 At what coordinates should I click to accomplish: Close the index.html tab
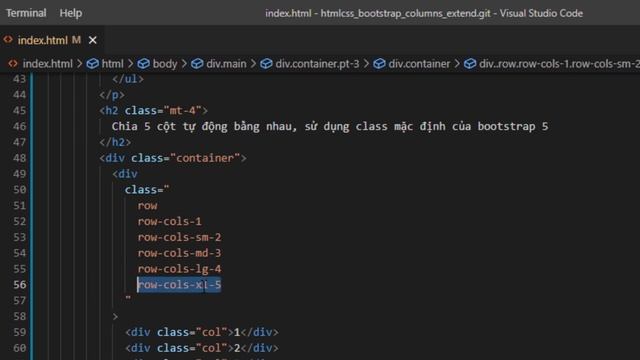pos(93,40)
